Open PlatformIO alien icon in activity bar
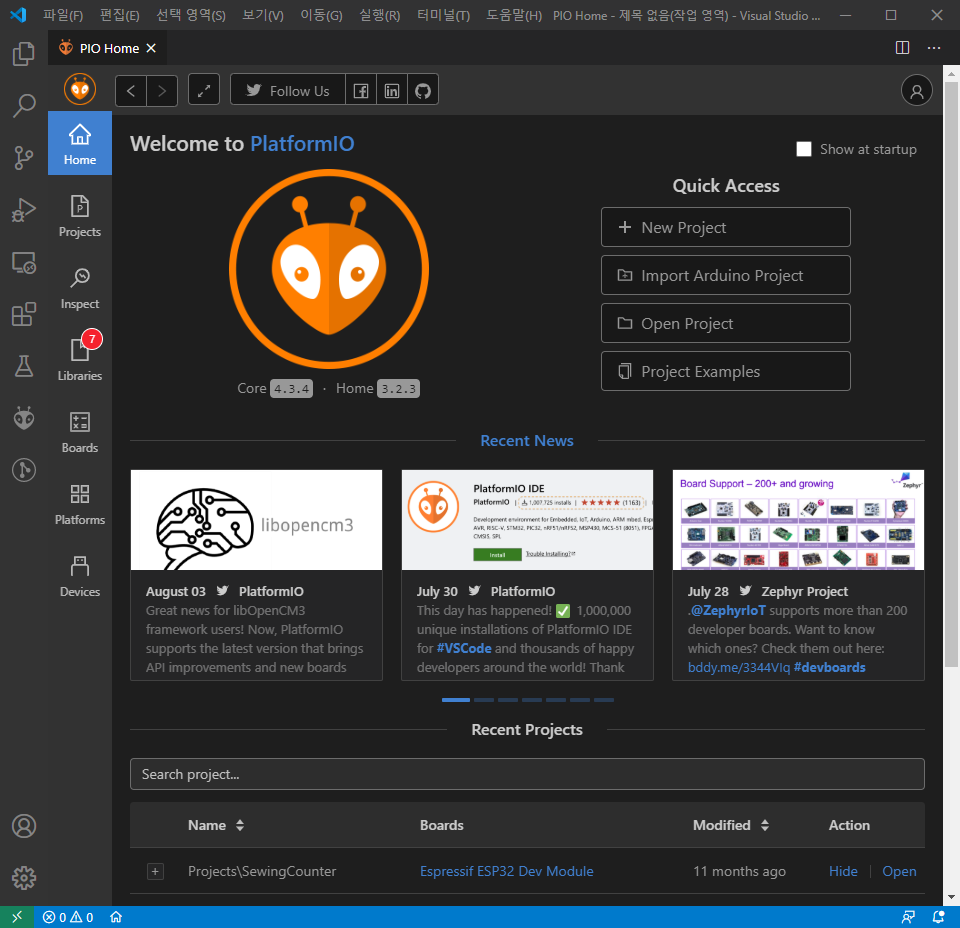960x928 pixels. (x=24, y=419)
